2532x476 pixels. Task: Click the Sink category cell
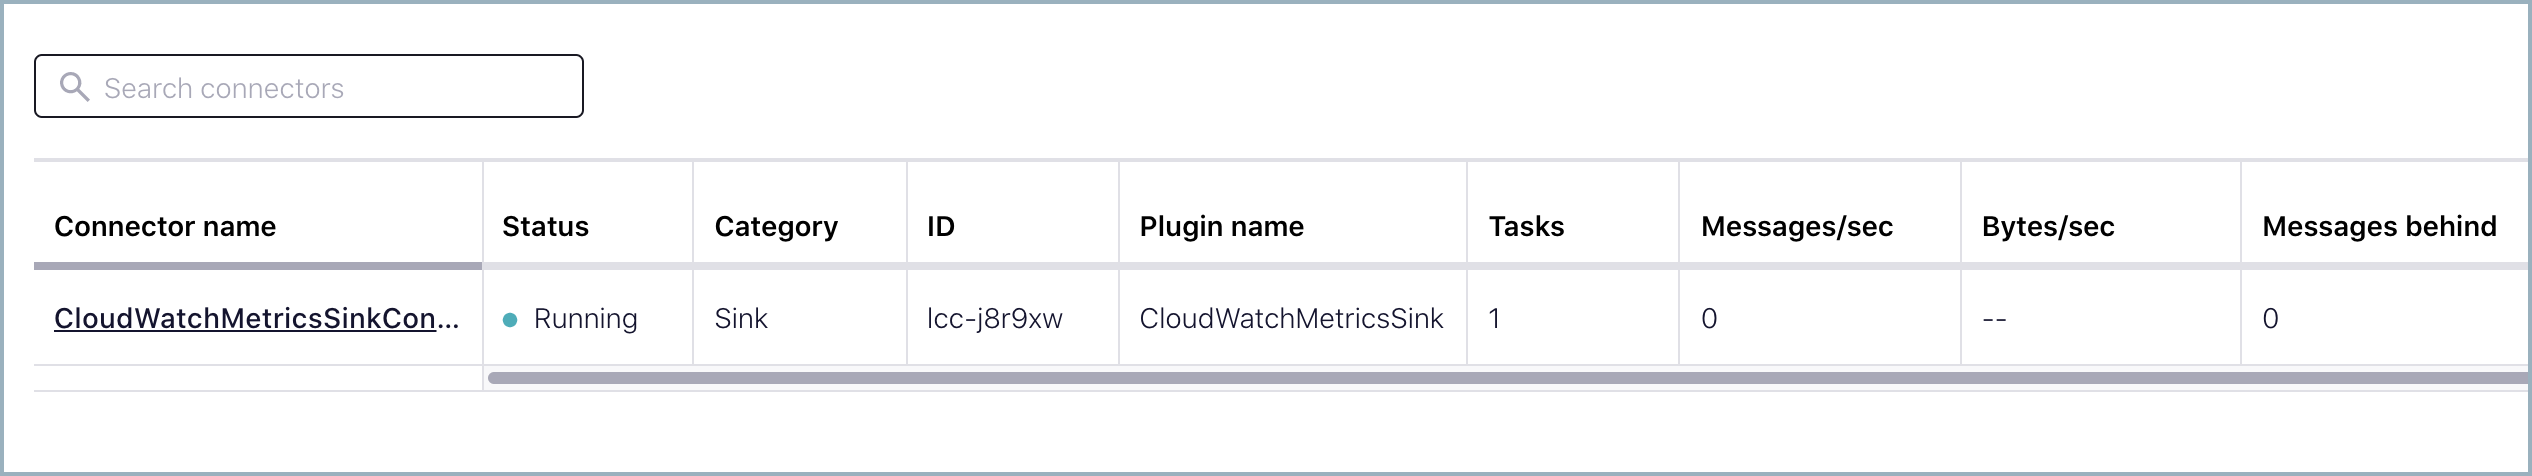741,318
